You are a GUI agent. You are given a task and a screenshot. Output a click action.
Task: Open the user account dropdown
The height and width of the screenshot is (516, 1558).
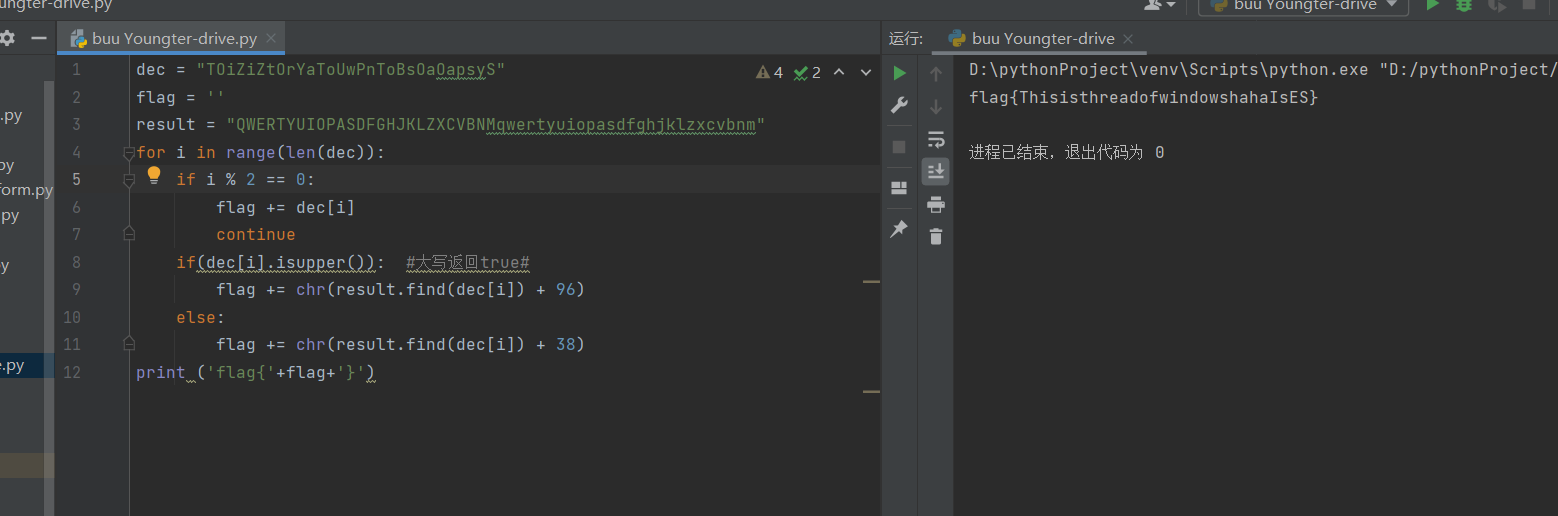coord(1160,5)
